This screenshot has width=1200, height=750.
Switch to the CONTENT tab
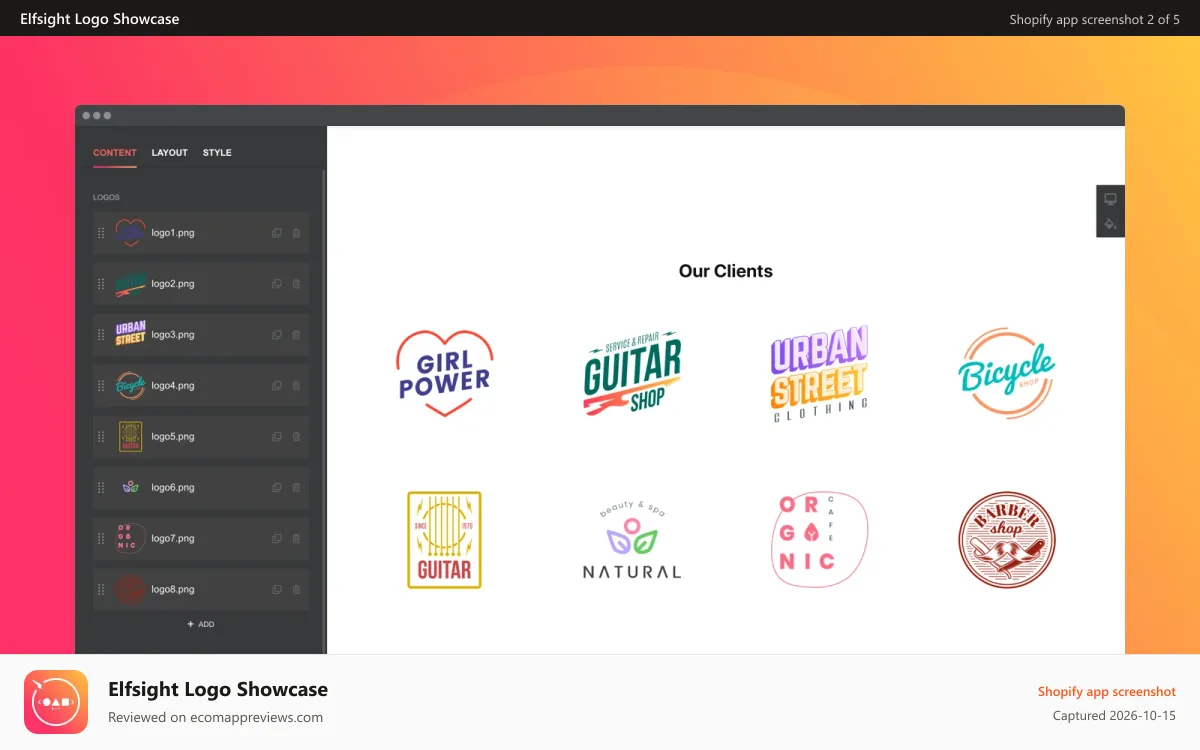(x=115, y=153)
